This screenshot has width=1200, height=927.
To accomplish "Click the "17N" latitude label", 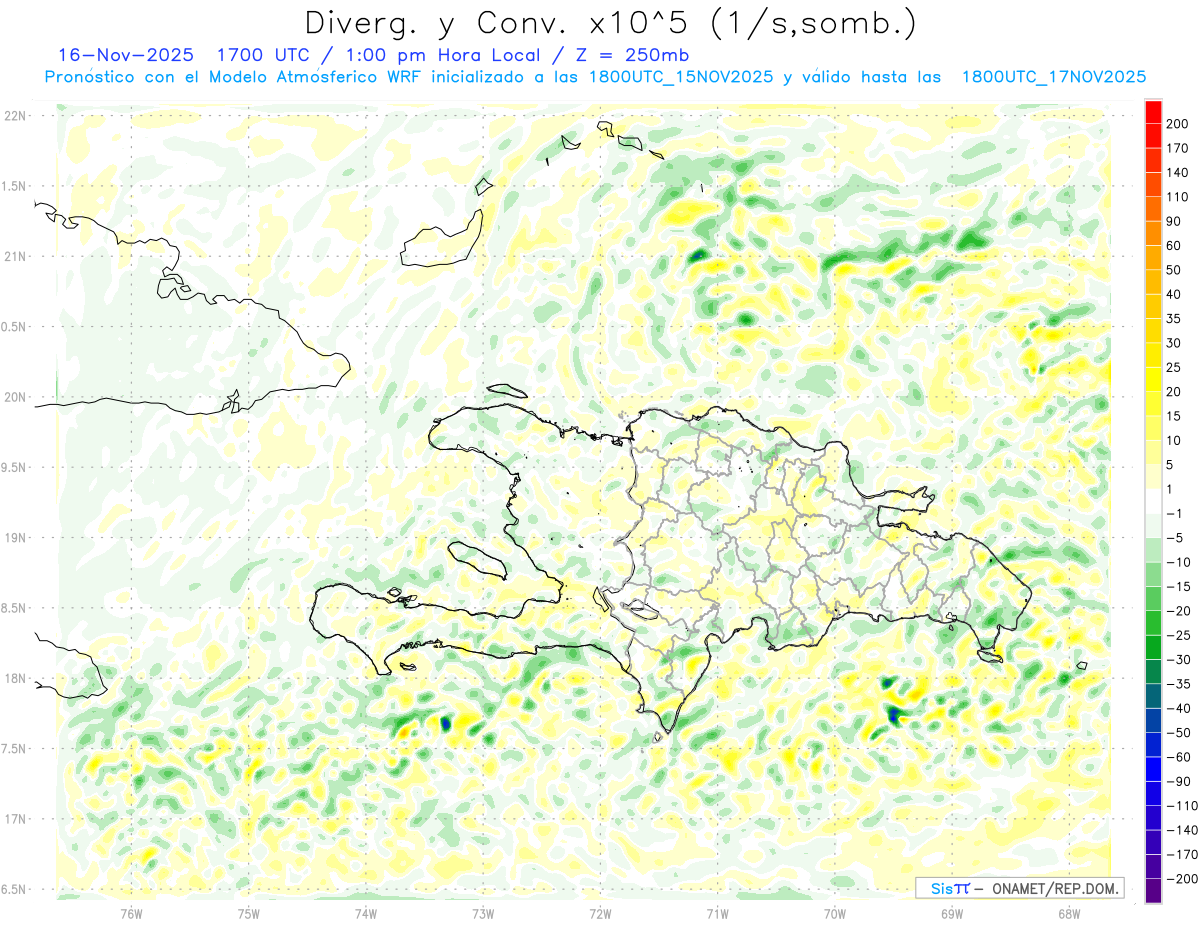I will click(x=14, y=819).
